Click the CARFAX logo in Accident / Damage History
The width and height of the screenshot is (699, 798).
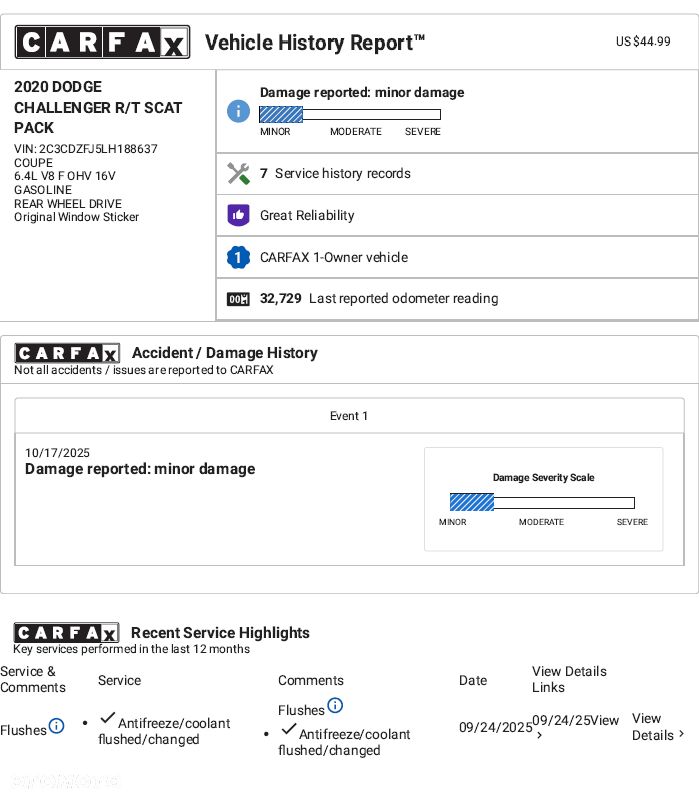tap(67, 353)
